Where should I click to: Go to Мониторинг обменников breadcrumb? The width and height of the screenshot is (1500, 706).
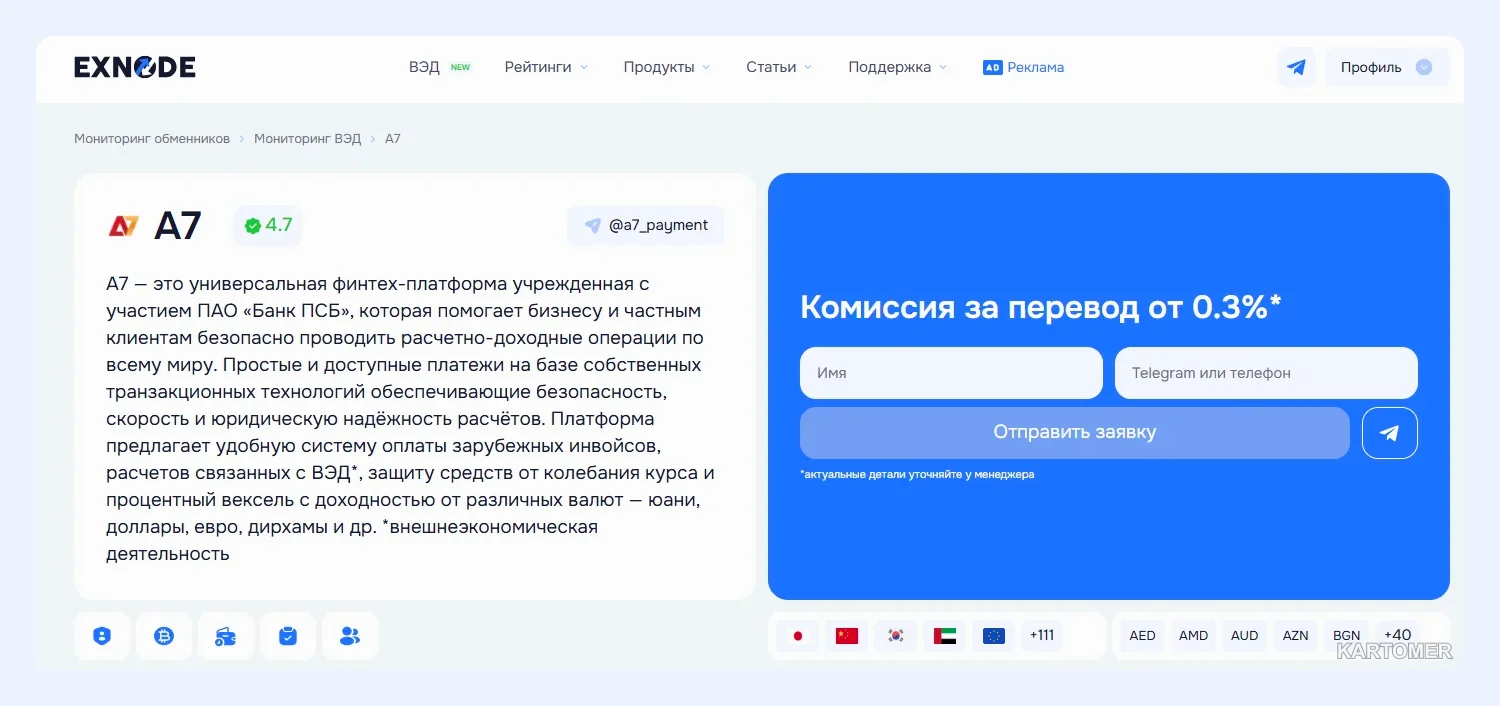pyautogui.click(x=152, y=138)
